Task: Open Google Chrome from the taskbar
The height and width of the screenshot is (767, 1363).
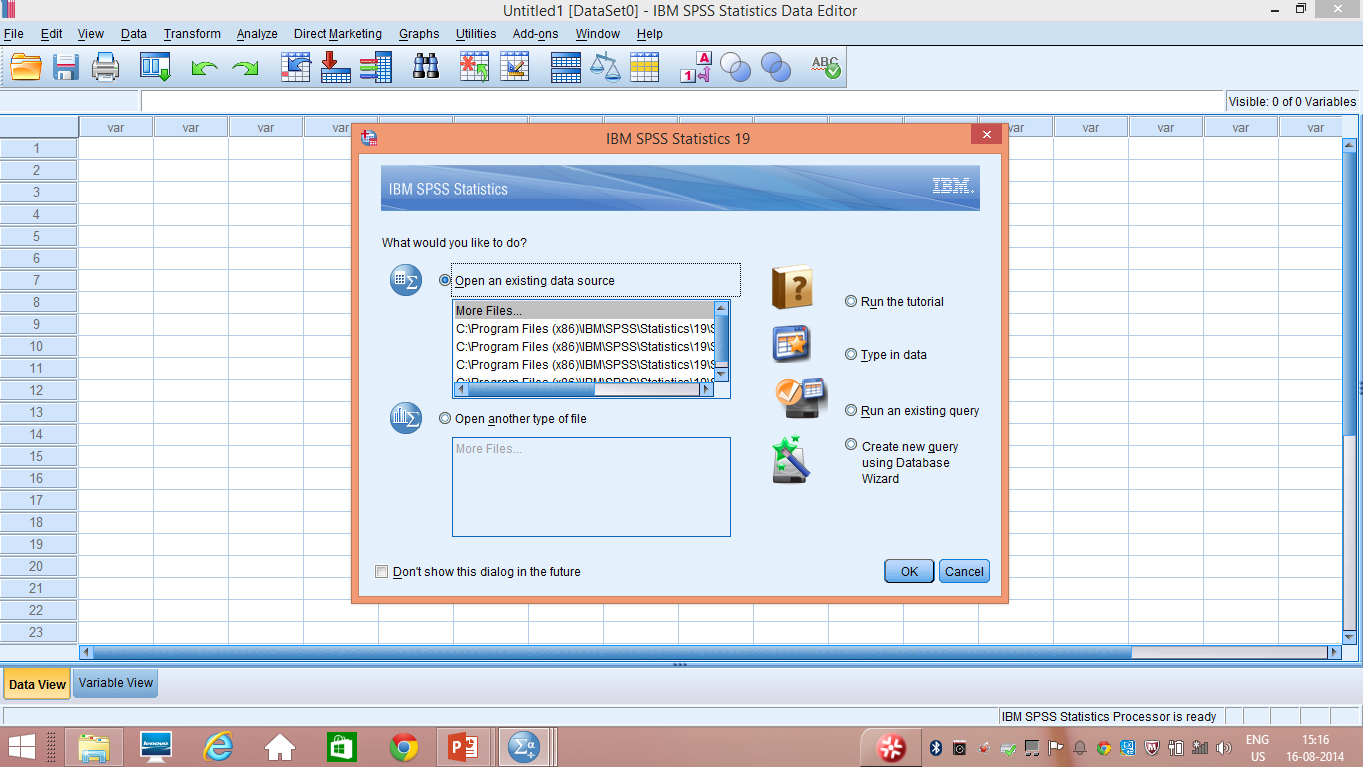Action: coord(402,746)
